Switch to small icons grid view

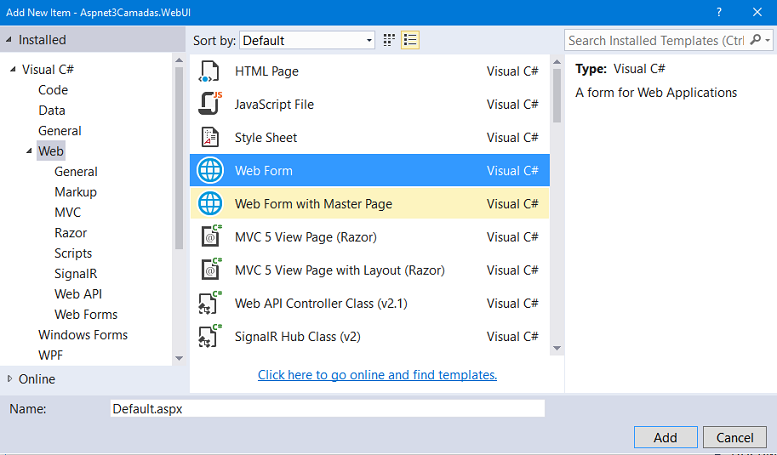click(x=389, y=40)
